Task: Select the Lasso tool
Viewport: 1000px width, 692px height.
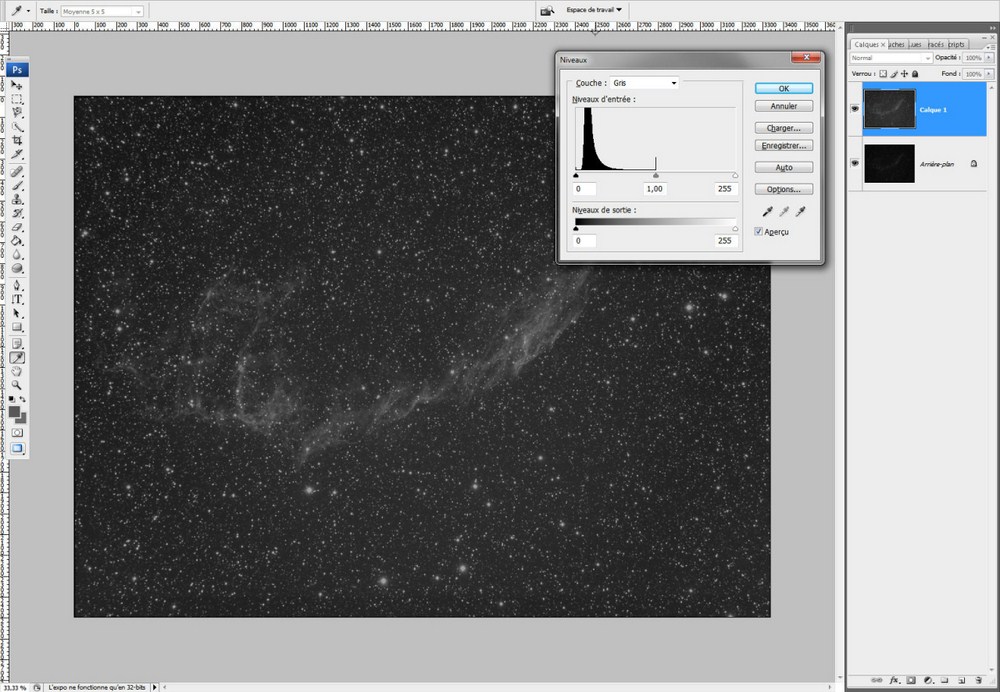Action: pyautogui.click(x=17, y=113)
